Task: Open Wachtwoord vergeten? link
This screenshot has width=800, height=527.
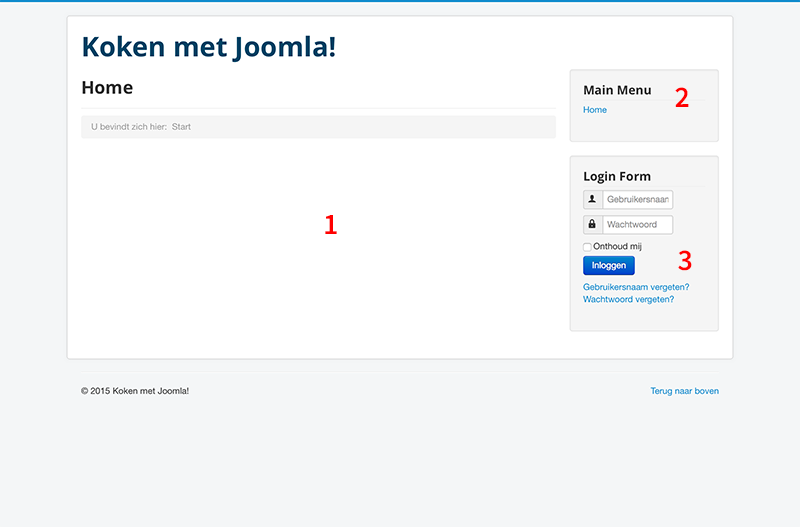Action: 629,299
